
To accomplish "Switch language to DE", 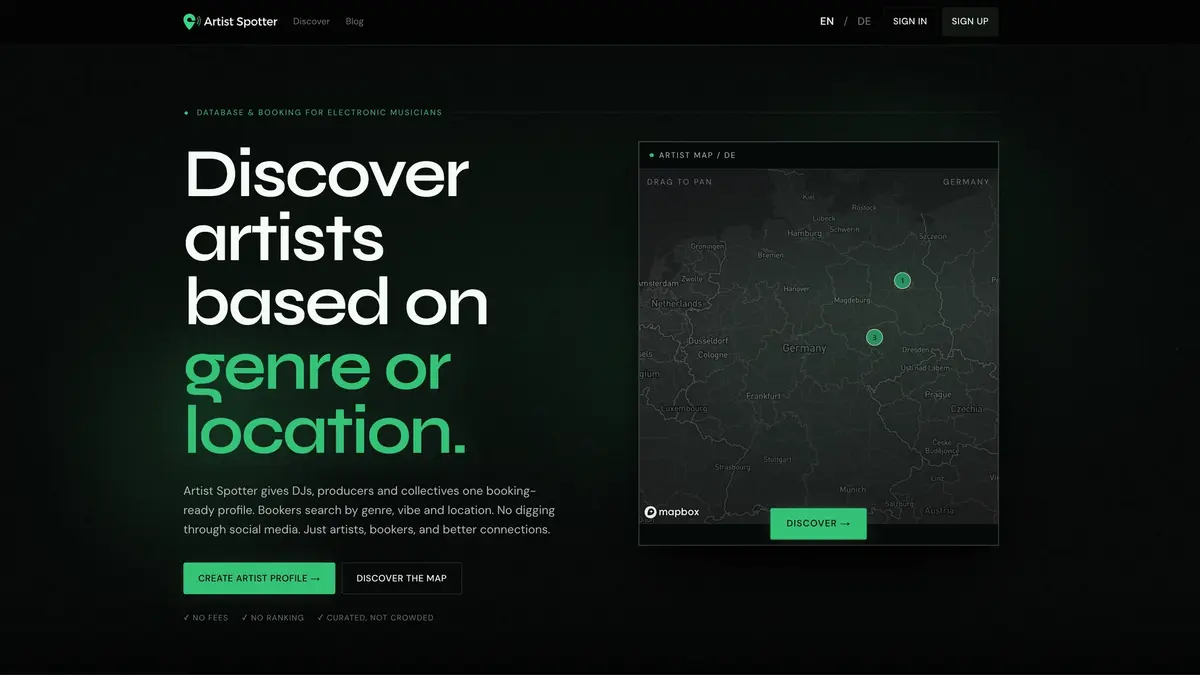I will click(x=864, y=21).
